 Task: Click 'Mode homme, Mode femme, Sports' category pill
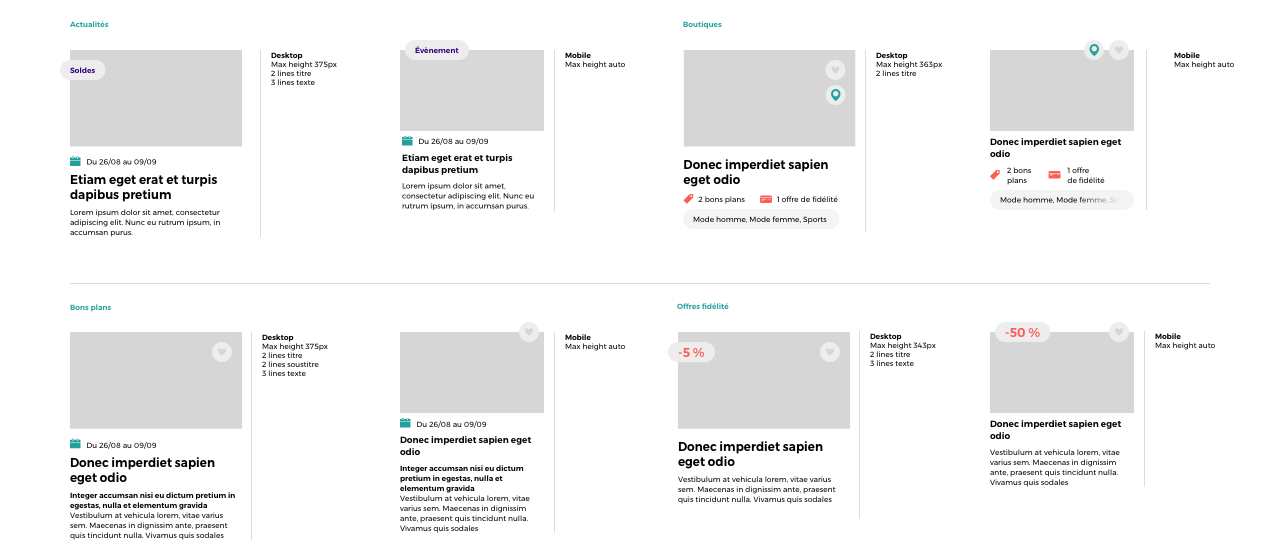761,219
